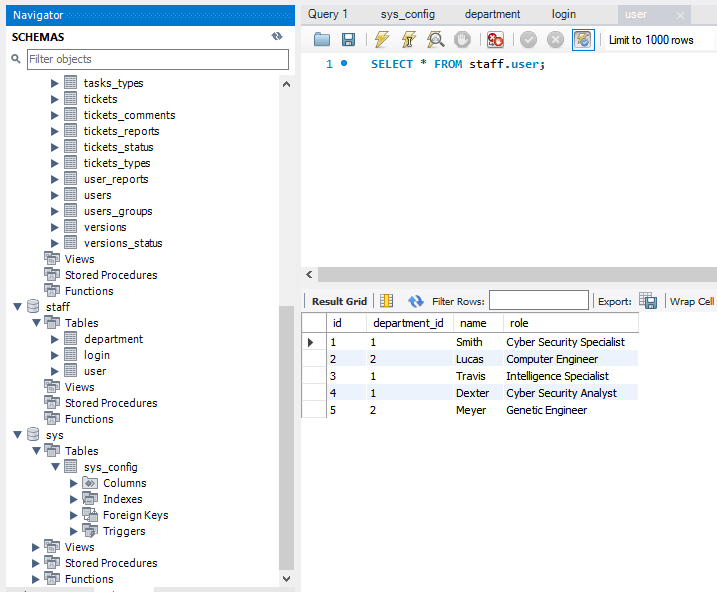Toggle result grid form view icon

pos(386,301)
